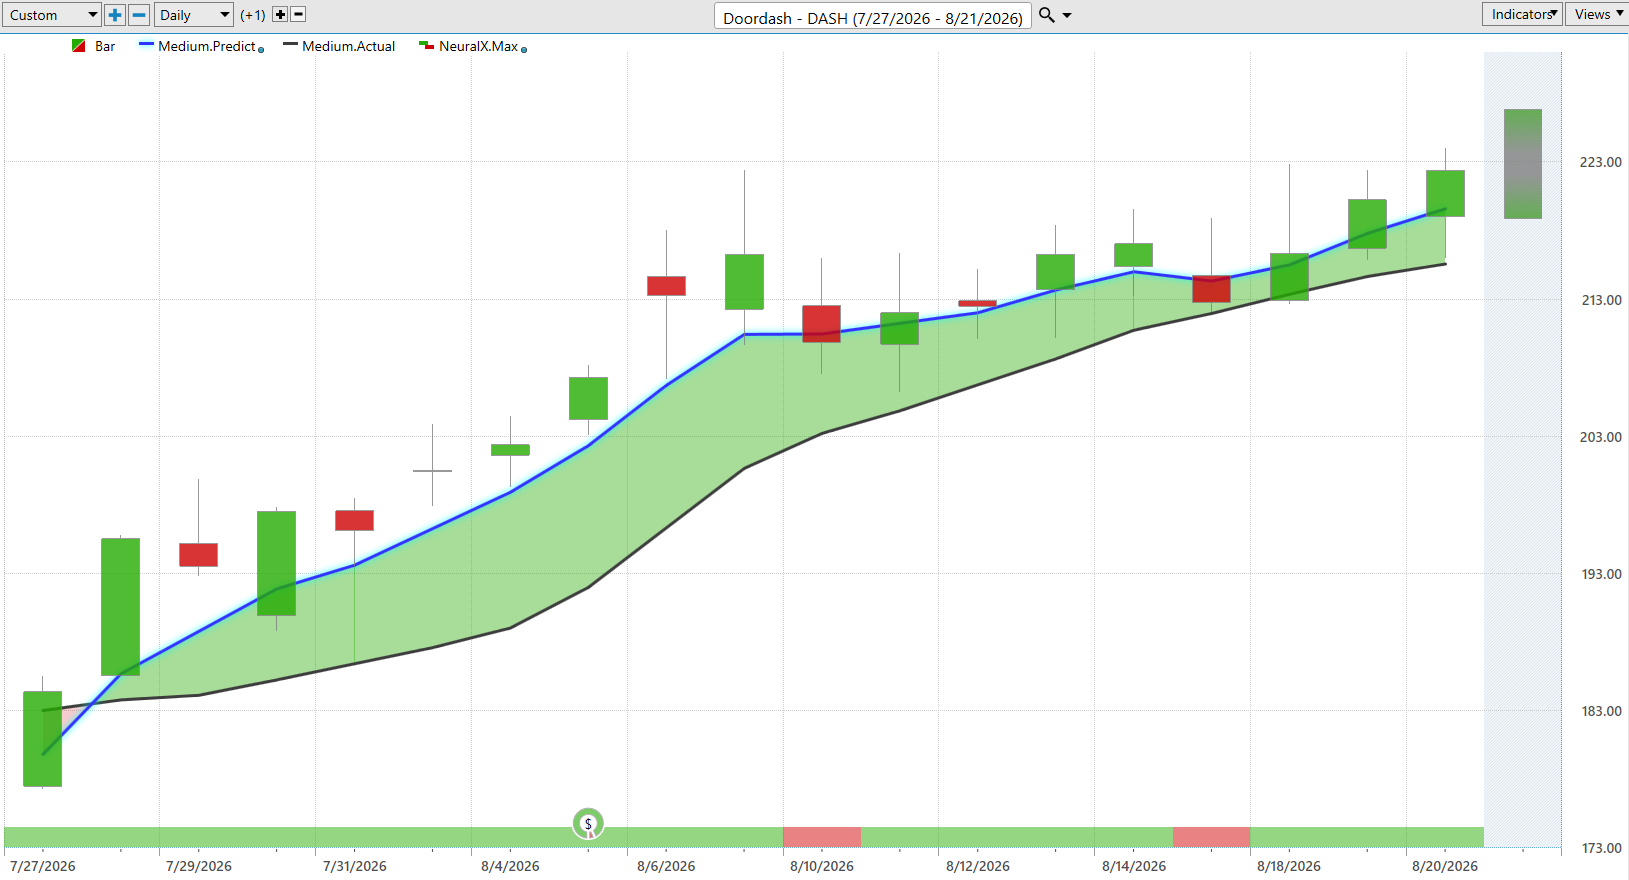Click the blue plus zoom-in button
The height and width of the screenshot is (880, 1629).
(x=115, y=15)
